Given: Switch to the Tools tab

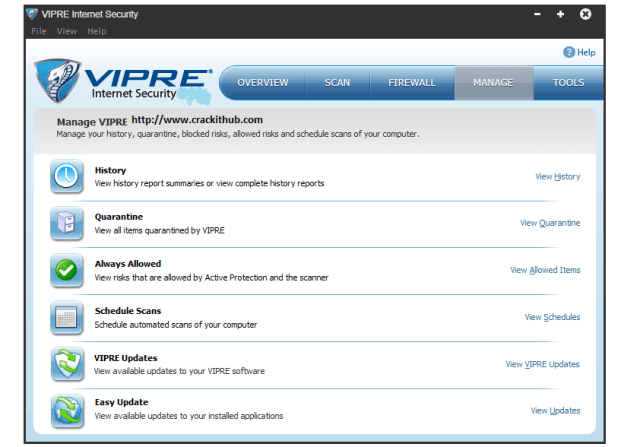Looking at the screenshot, I should 568,82.
